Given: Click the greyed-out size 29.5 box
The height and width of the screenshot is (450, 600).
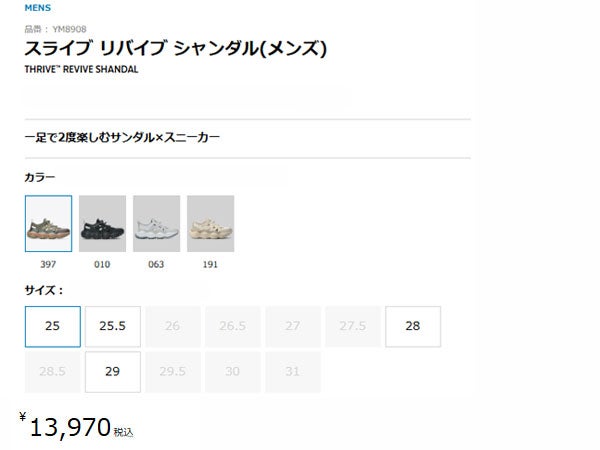Looking at the screenshot, I should tap(172, 371).
